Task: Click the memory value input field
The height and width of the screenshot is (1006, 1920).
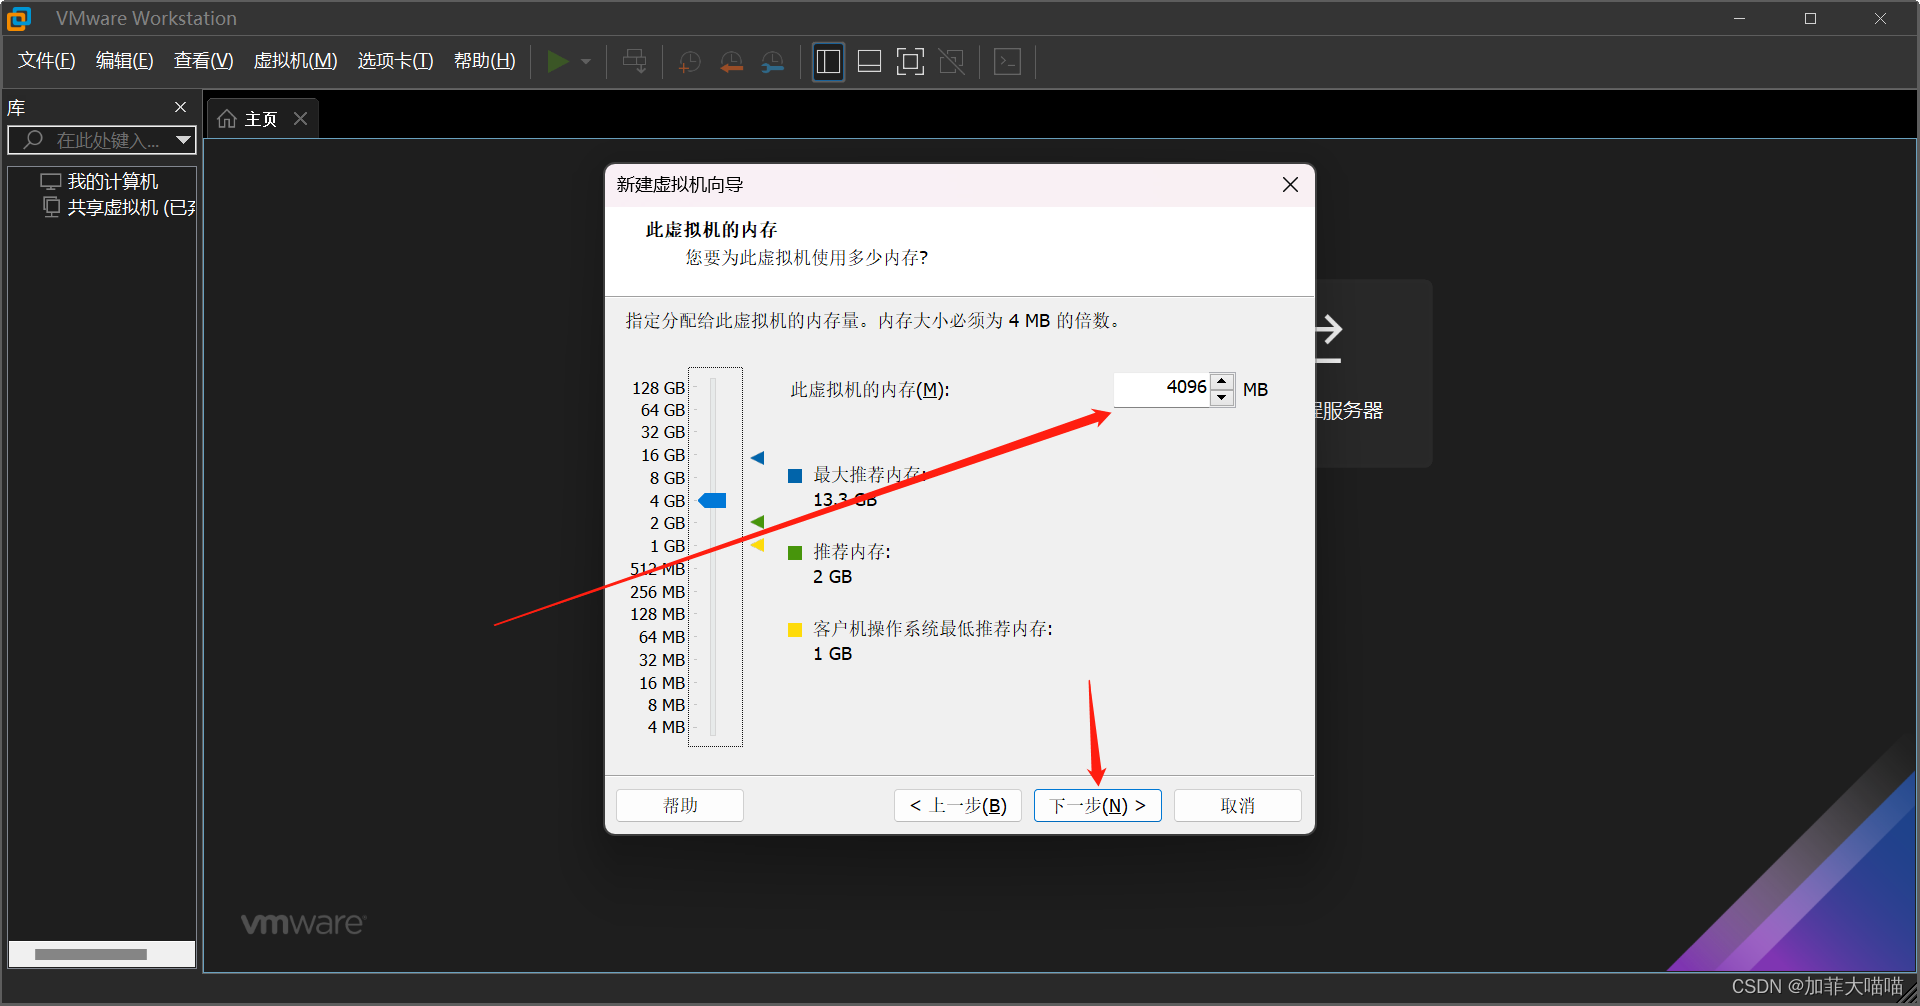Action: coord(1162,388)
